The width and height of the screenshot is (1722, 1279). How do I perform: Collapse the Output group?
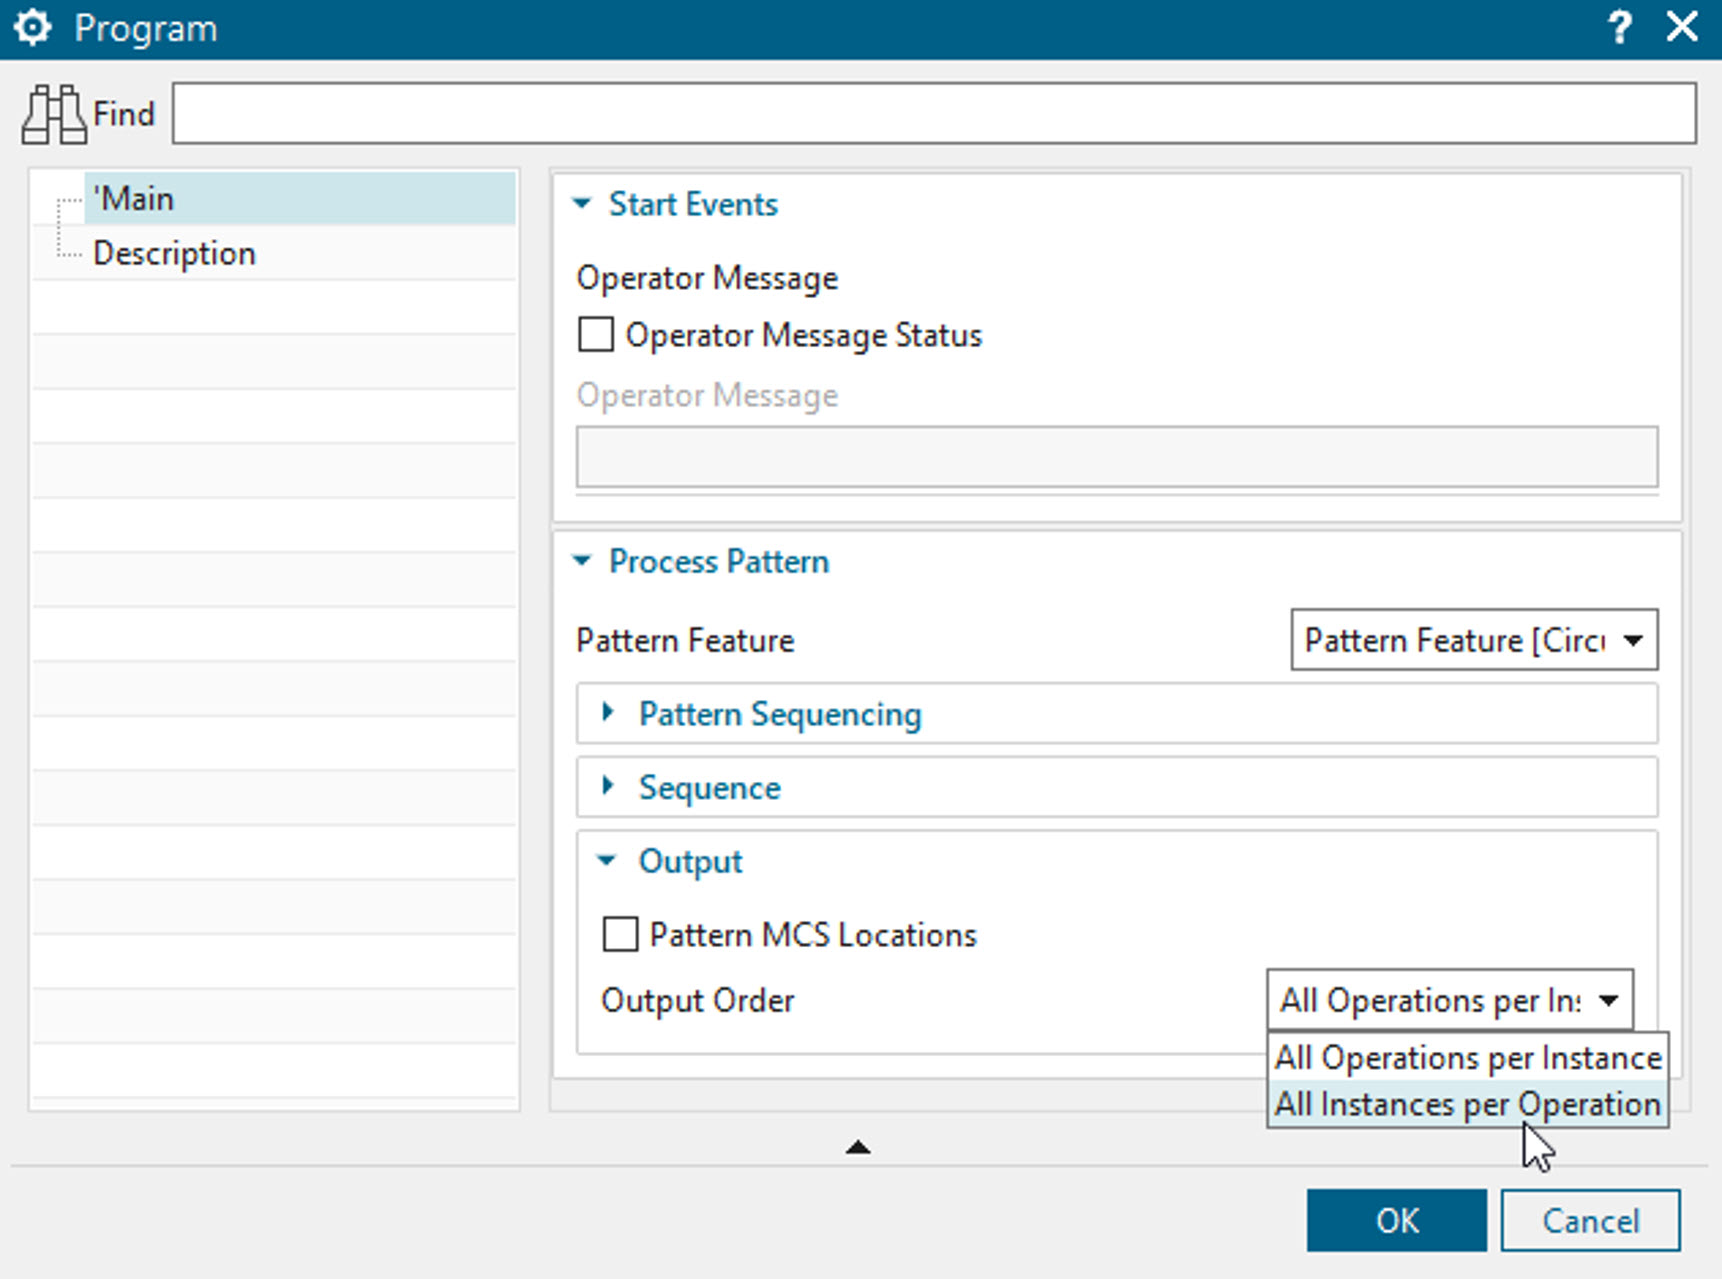[606, 860]
